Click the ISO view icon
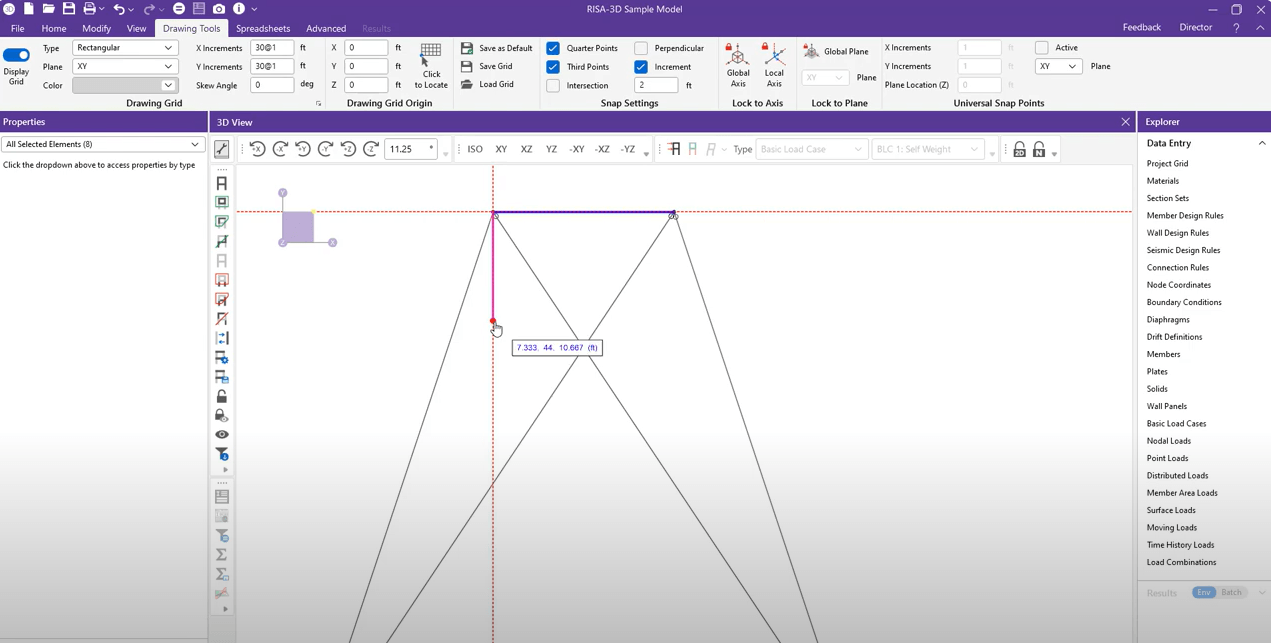 [474, 149]
